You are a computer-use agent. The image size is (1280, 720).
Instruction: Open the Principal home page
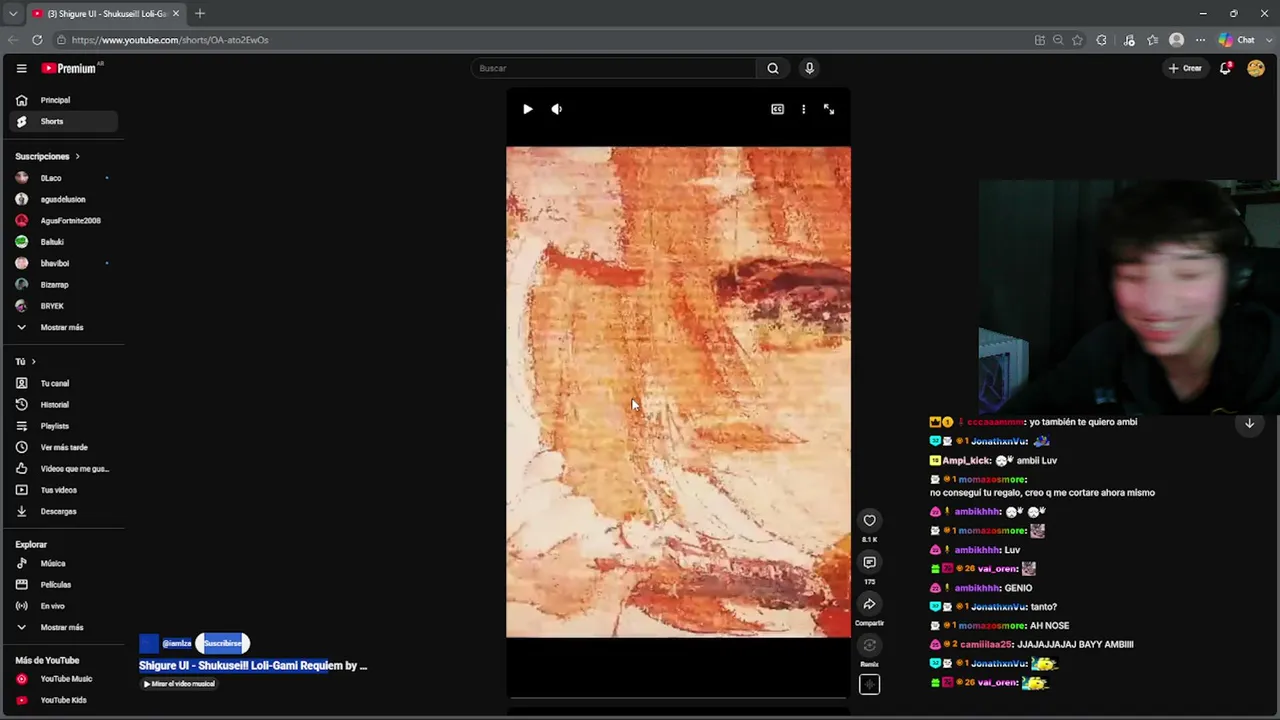click(64, 100)
